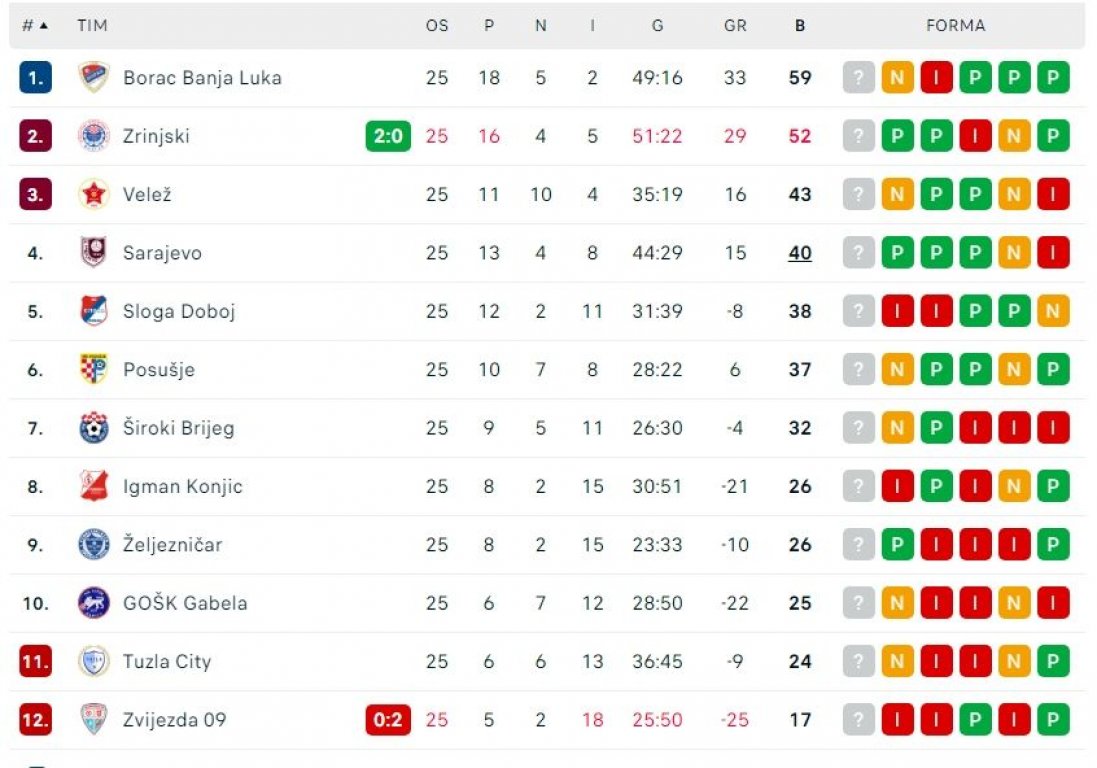Click Zrinjski's live 2:0 score badge
1097x768 pixels.
[x=388, y=136]
